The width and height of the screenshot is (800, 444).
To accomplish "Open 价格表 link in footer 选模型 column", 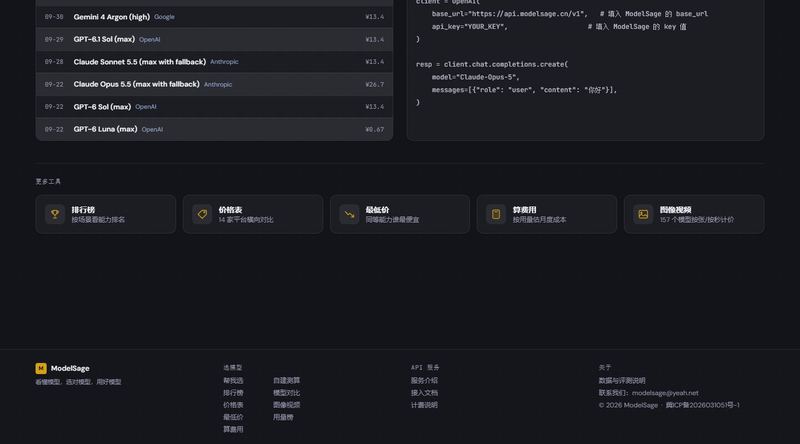I will coord(233,405).
